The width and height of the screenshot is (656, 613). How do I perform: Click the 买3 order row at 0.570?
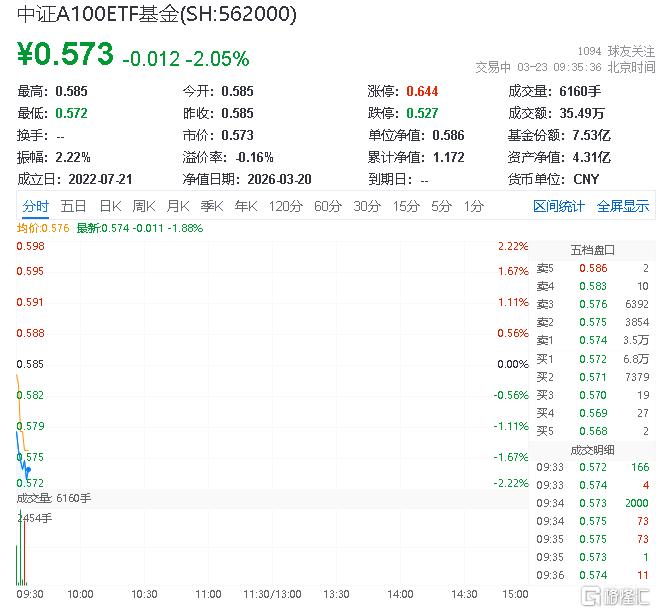pyautogui.click(x=593, y=395)
